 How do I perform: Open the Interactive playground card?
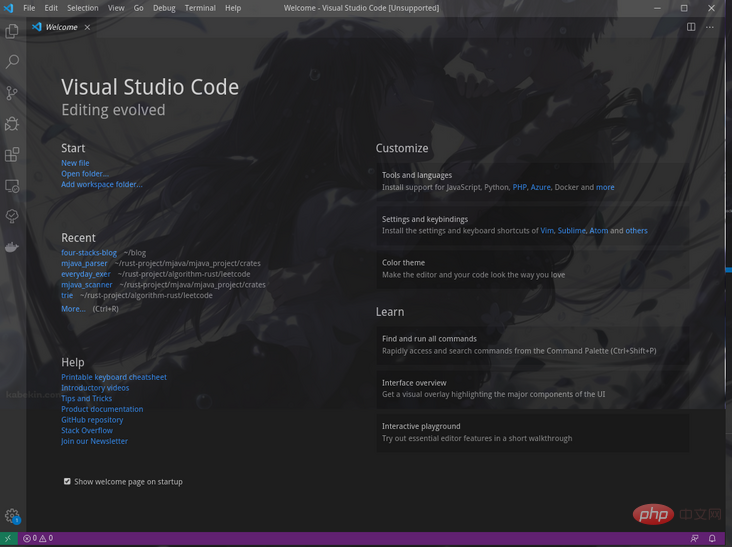(533, 432)
